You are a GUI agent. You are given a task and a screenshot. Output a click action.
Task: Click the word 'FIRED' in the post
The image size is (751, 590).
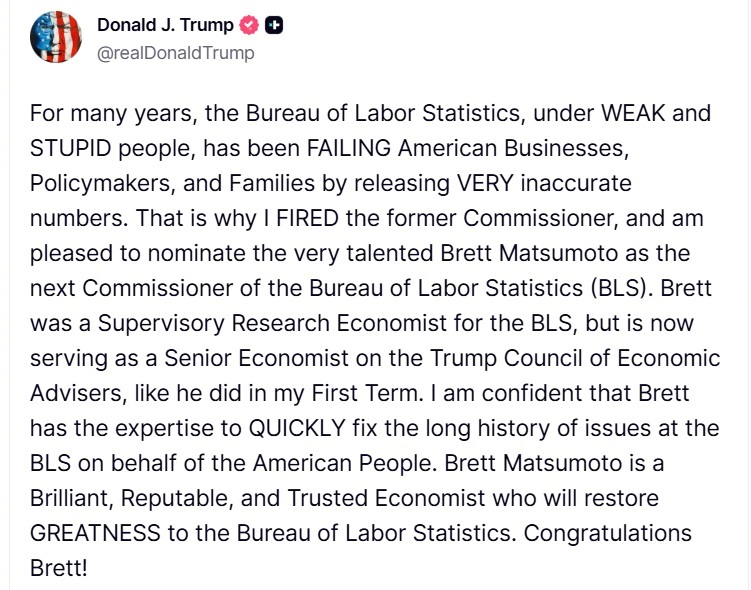pos(307,218)
